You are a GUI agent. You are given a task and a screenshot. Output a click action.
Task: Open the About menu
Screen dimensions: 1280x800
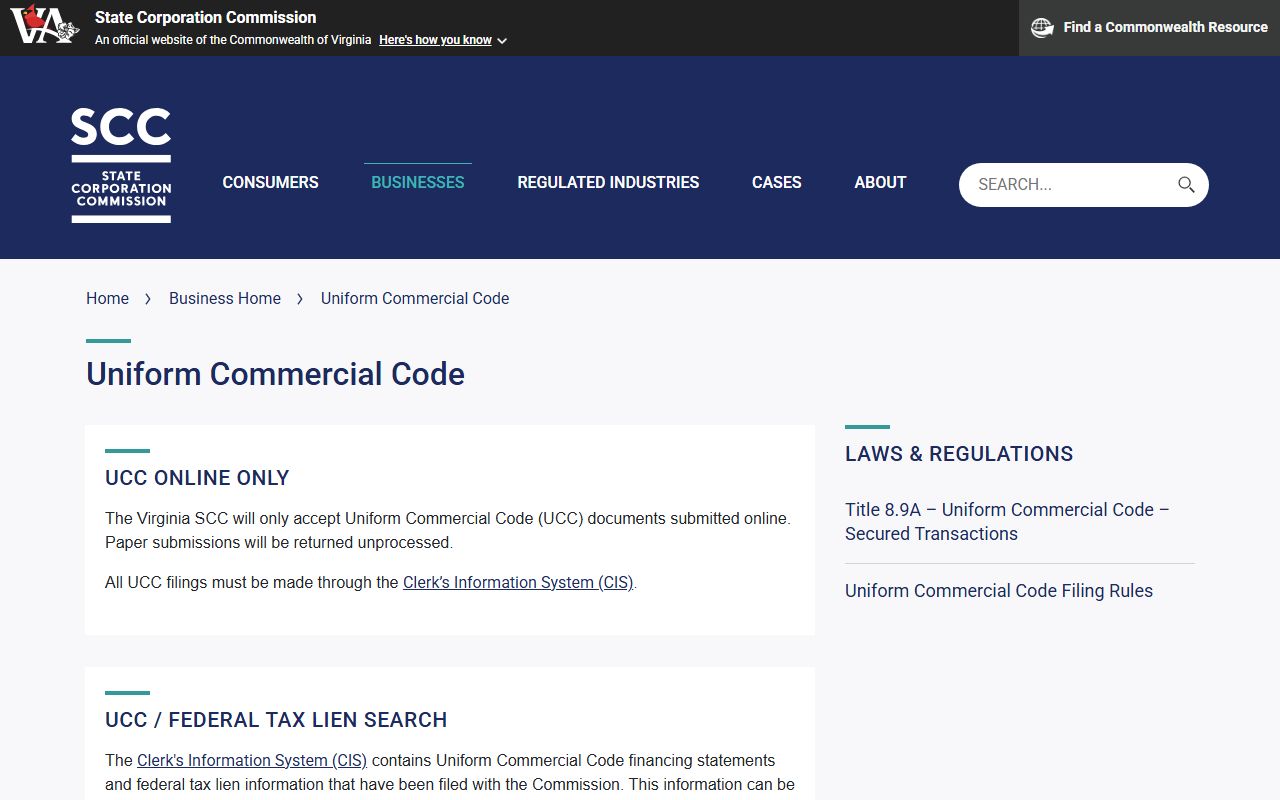[880, 182]
